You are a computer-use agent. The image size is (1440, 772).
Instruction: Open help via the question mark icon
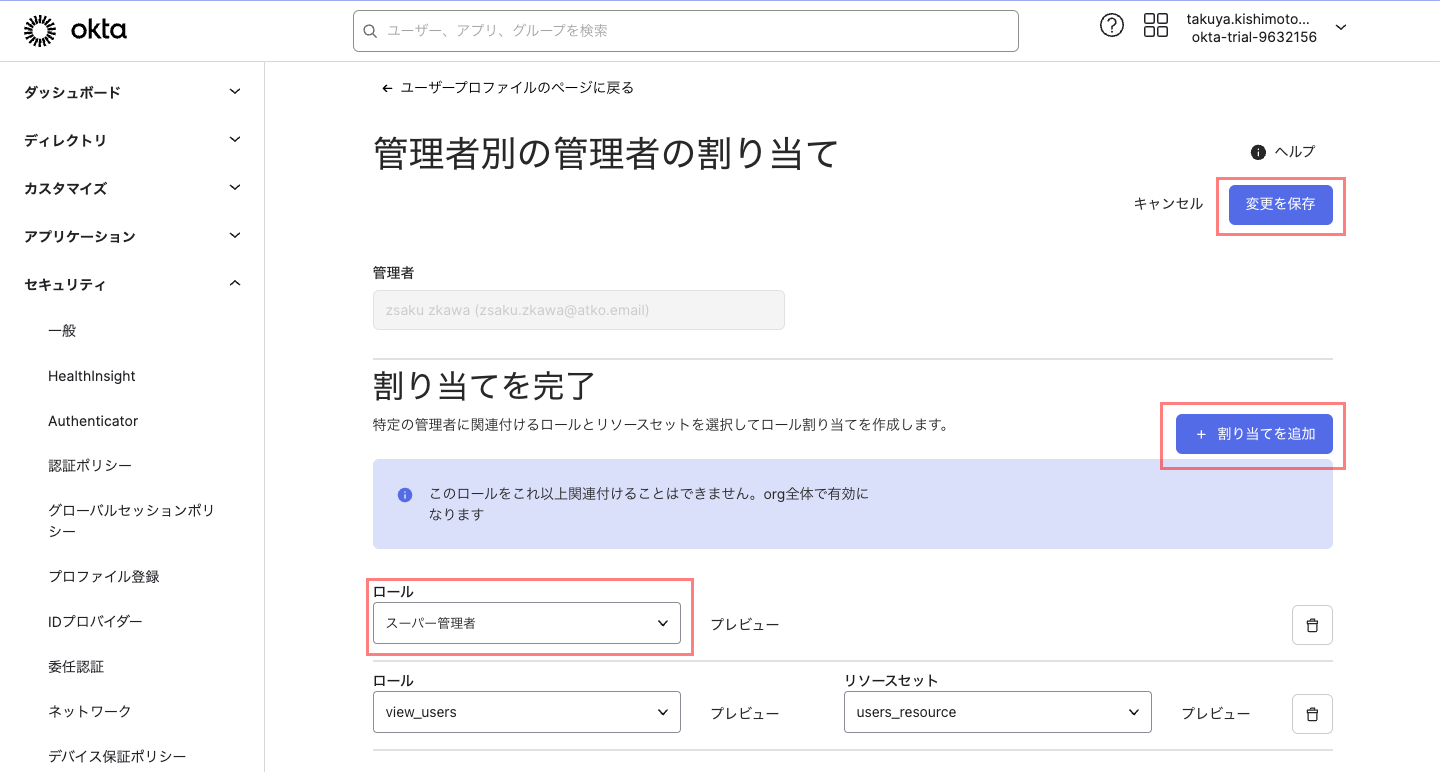1112,25
